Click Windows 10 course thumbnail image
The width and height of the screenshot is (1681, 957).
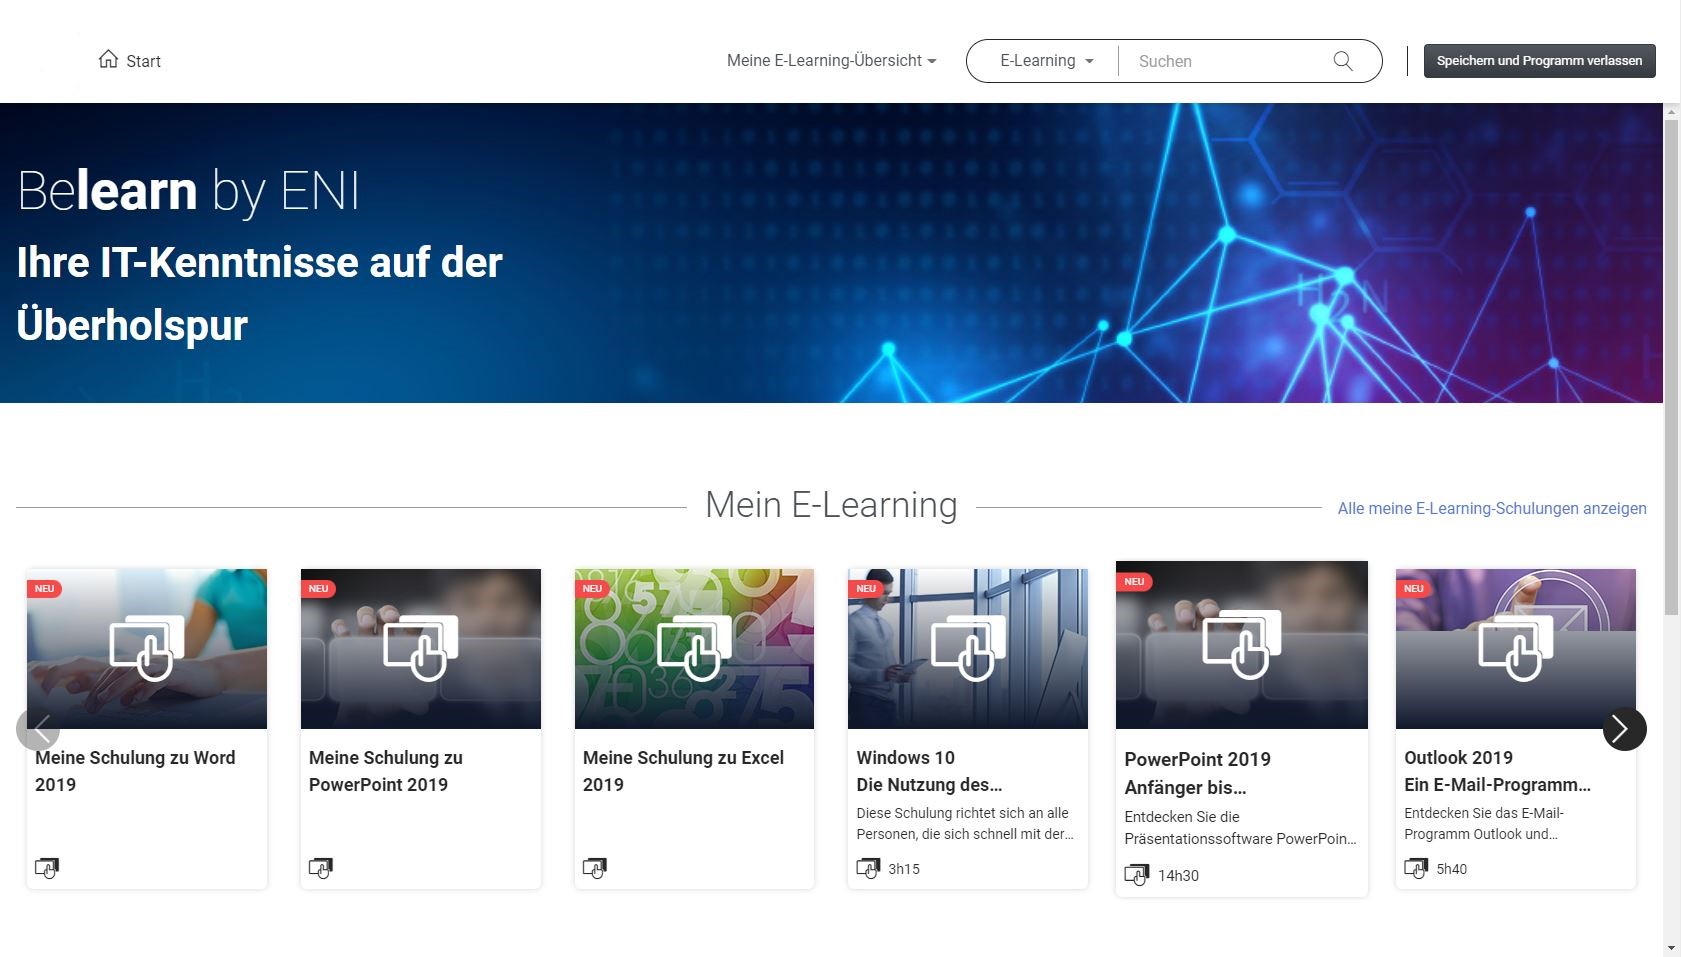[968, 649]
